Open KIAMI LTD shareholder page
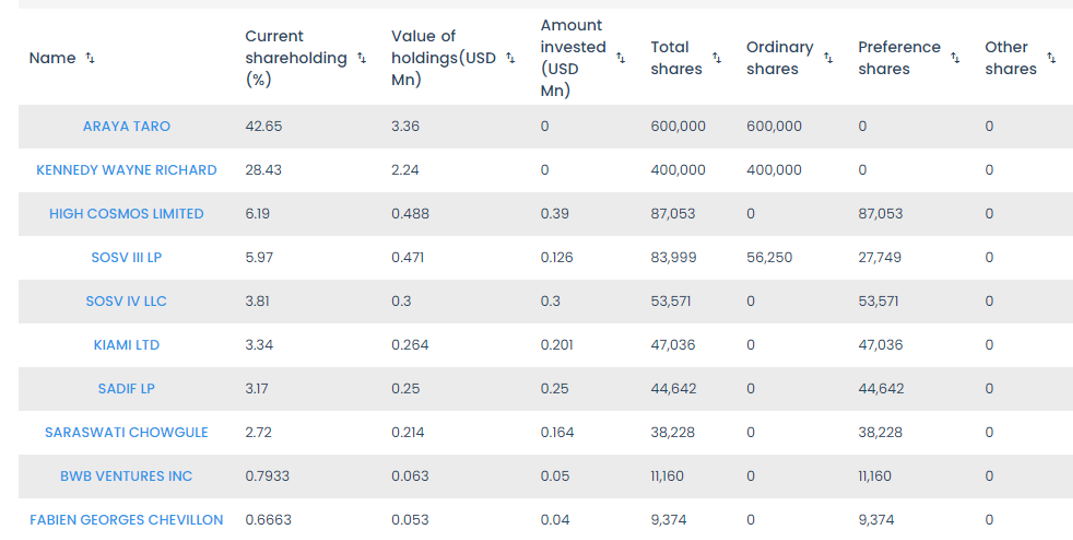1073x540 pixels. (x=126, y=345)
